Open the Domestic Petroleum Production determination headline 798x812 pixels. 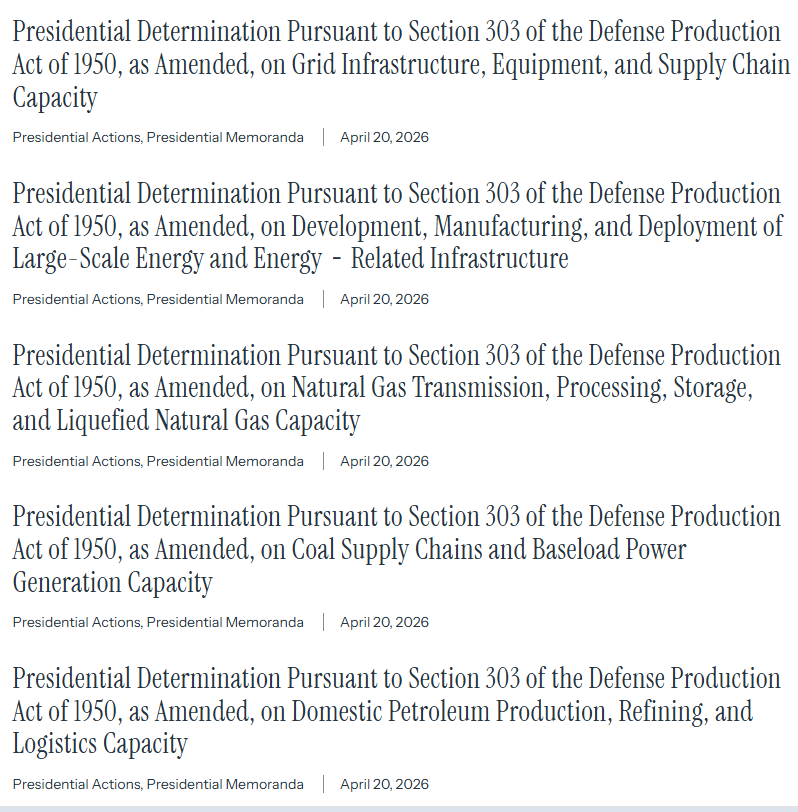(x=397, y=711)
